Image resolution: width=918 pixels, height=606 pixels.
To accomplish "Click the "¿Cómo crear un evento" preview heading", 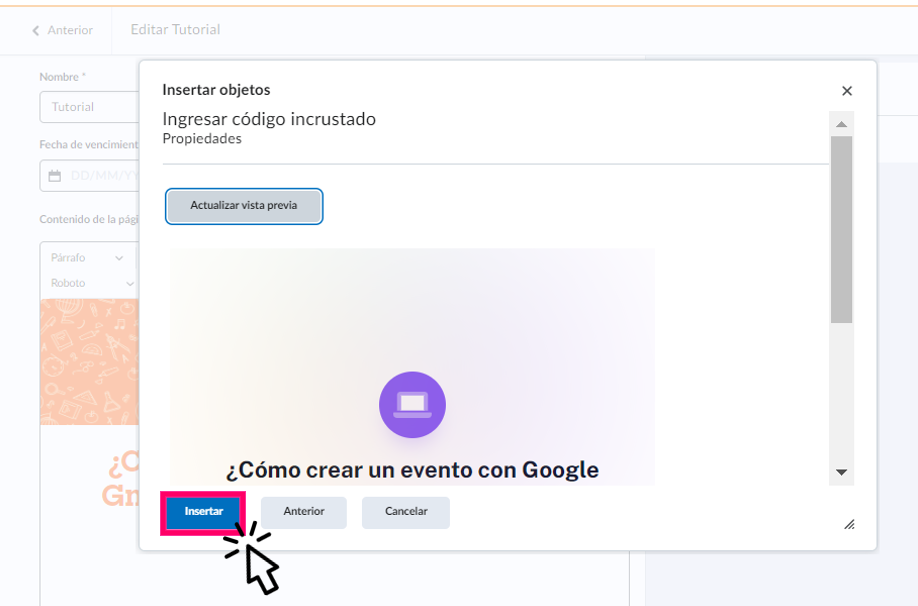I will click(412, 470).
